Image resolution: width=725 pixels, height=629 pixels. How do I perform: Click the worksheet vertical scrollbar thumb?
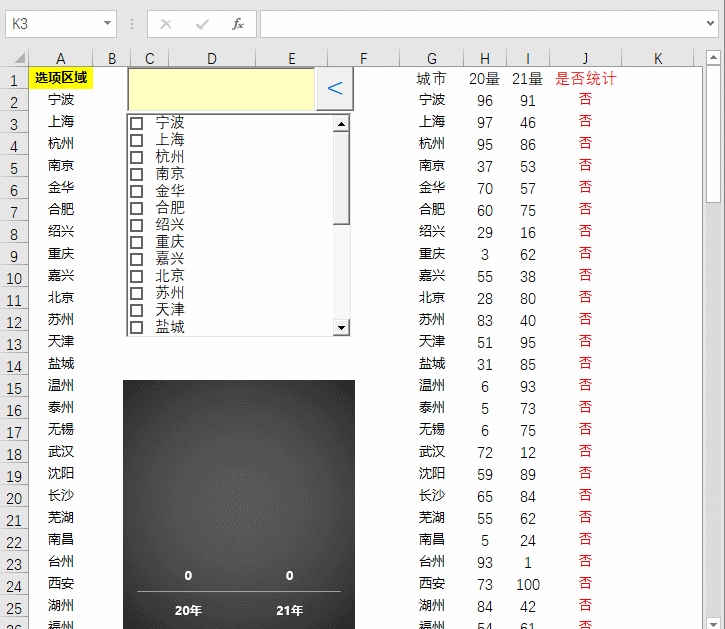[x=713, y=134]
